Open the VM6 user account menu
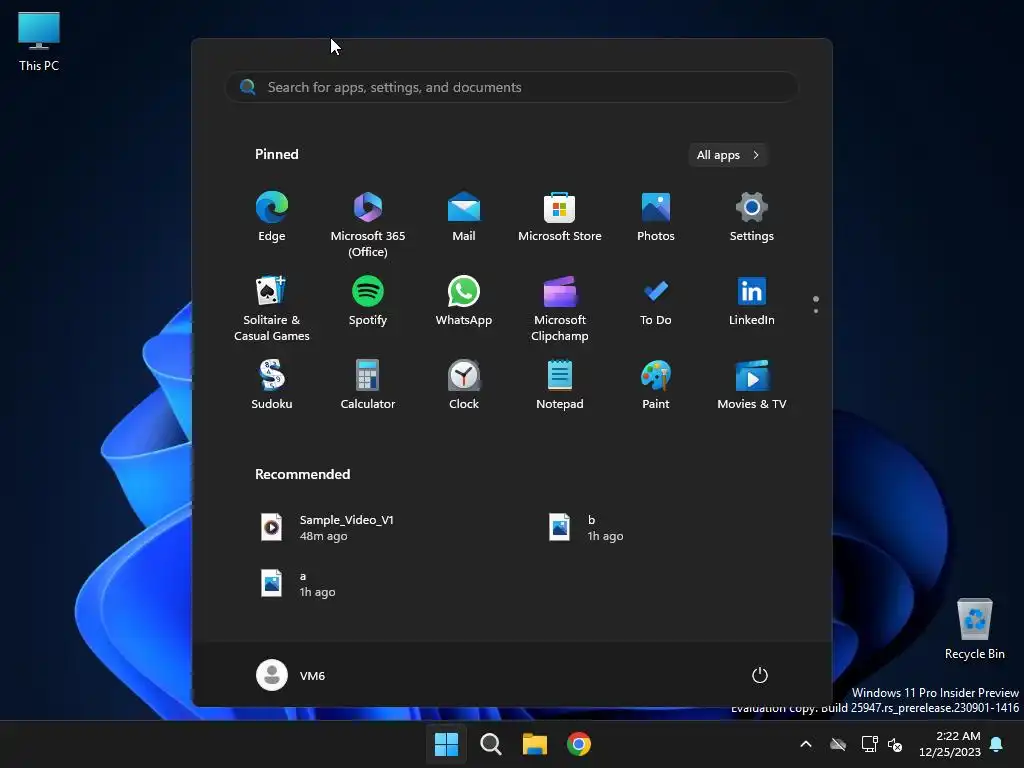This screenshot has height=768, width=1024. point(291,675)
